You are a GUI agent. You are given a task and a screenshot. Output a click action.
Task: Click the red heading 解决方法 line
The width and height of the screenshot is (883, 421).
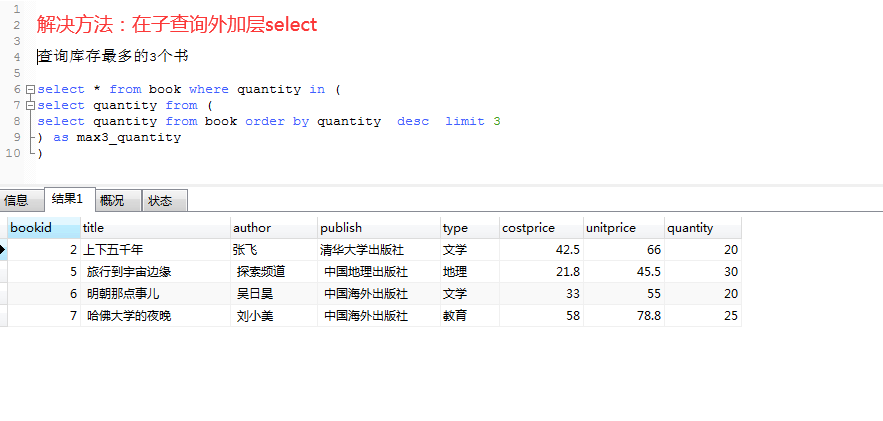(x=177, y=25)
